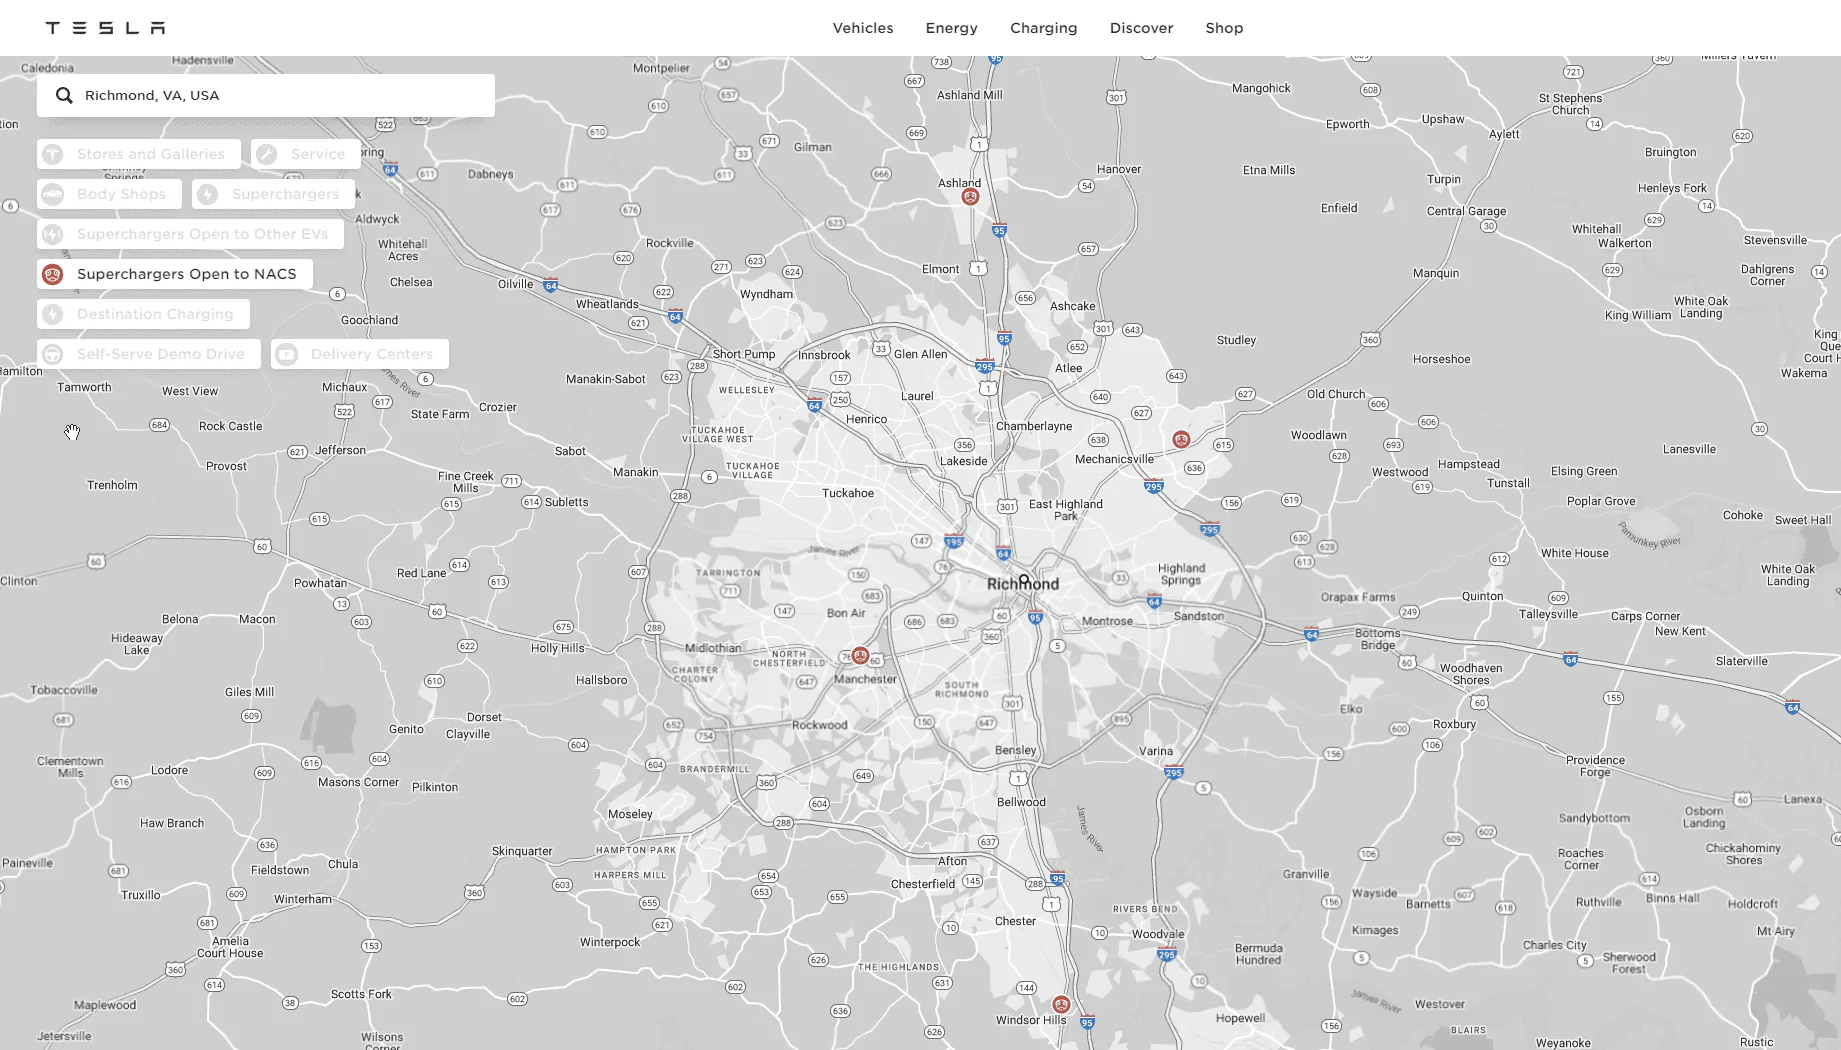This screenshot has width=1841, height=1050.
Task: Click the Sandston map label
Action: tap(1199, 616)
